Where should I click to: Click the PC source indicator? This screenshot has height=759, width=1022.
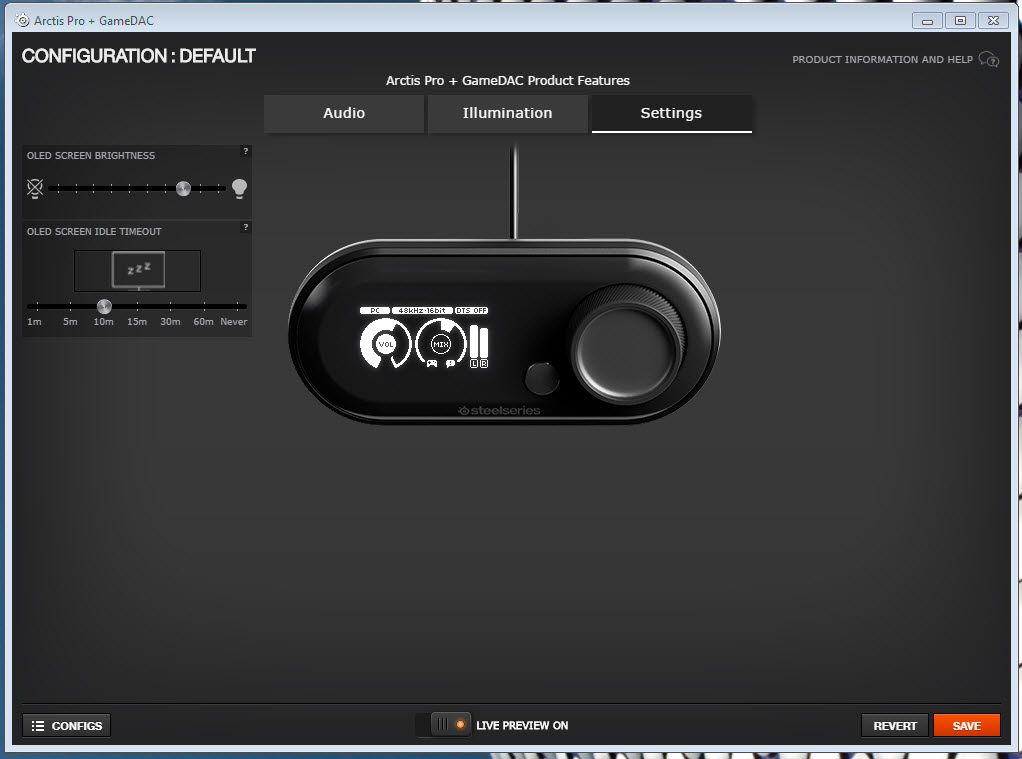coord(375,310)
